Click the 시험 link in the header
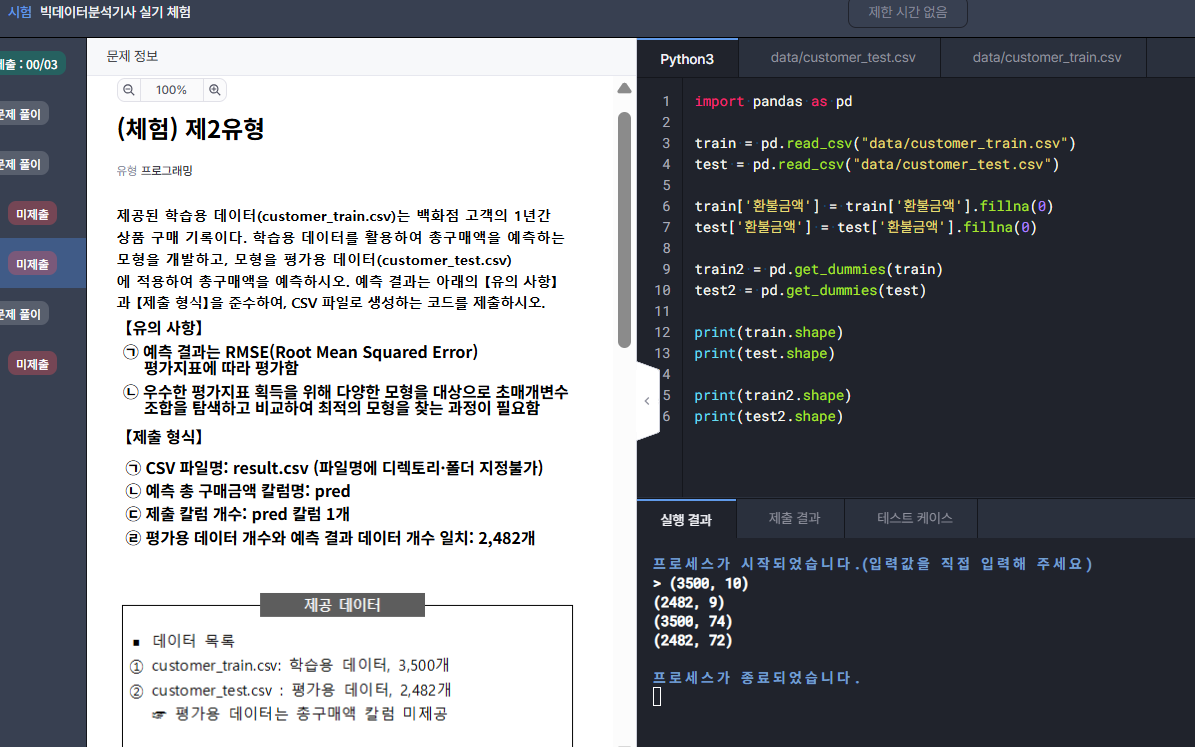Image resolution: width=1195 pixels, height=747 pixels. (x=21, y=12)
